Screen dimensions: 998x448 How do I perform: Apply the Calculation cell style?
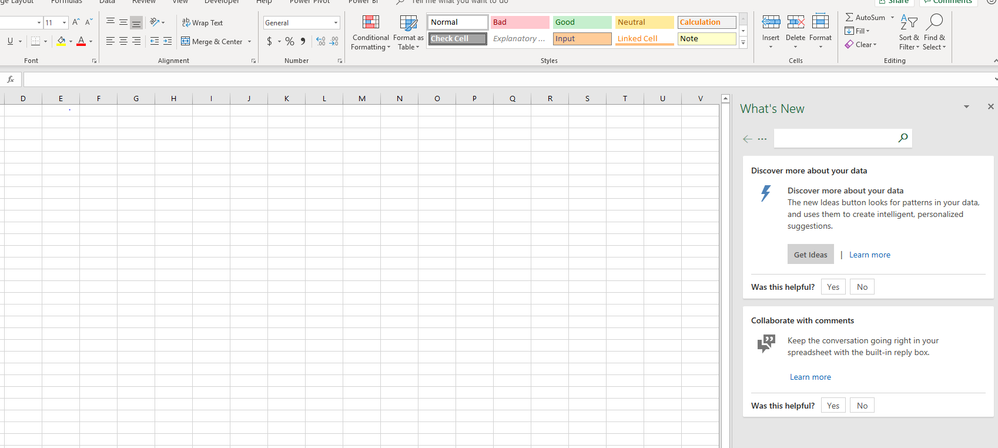click(x=706, y=22)
